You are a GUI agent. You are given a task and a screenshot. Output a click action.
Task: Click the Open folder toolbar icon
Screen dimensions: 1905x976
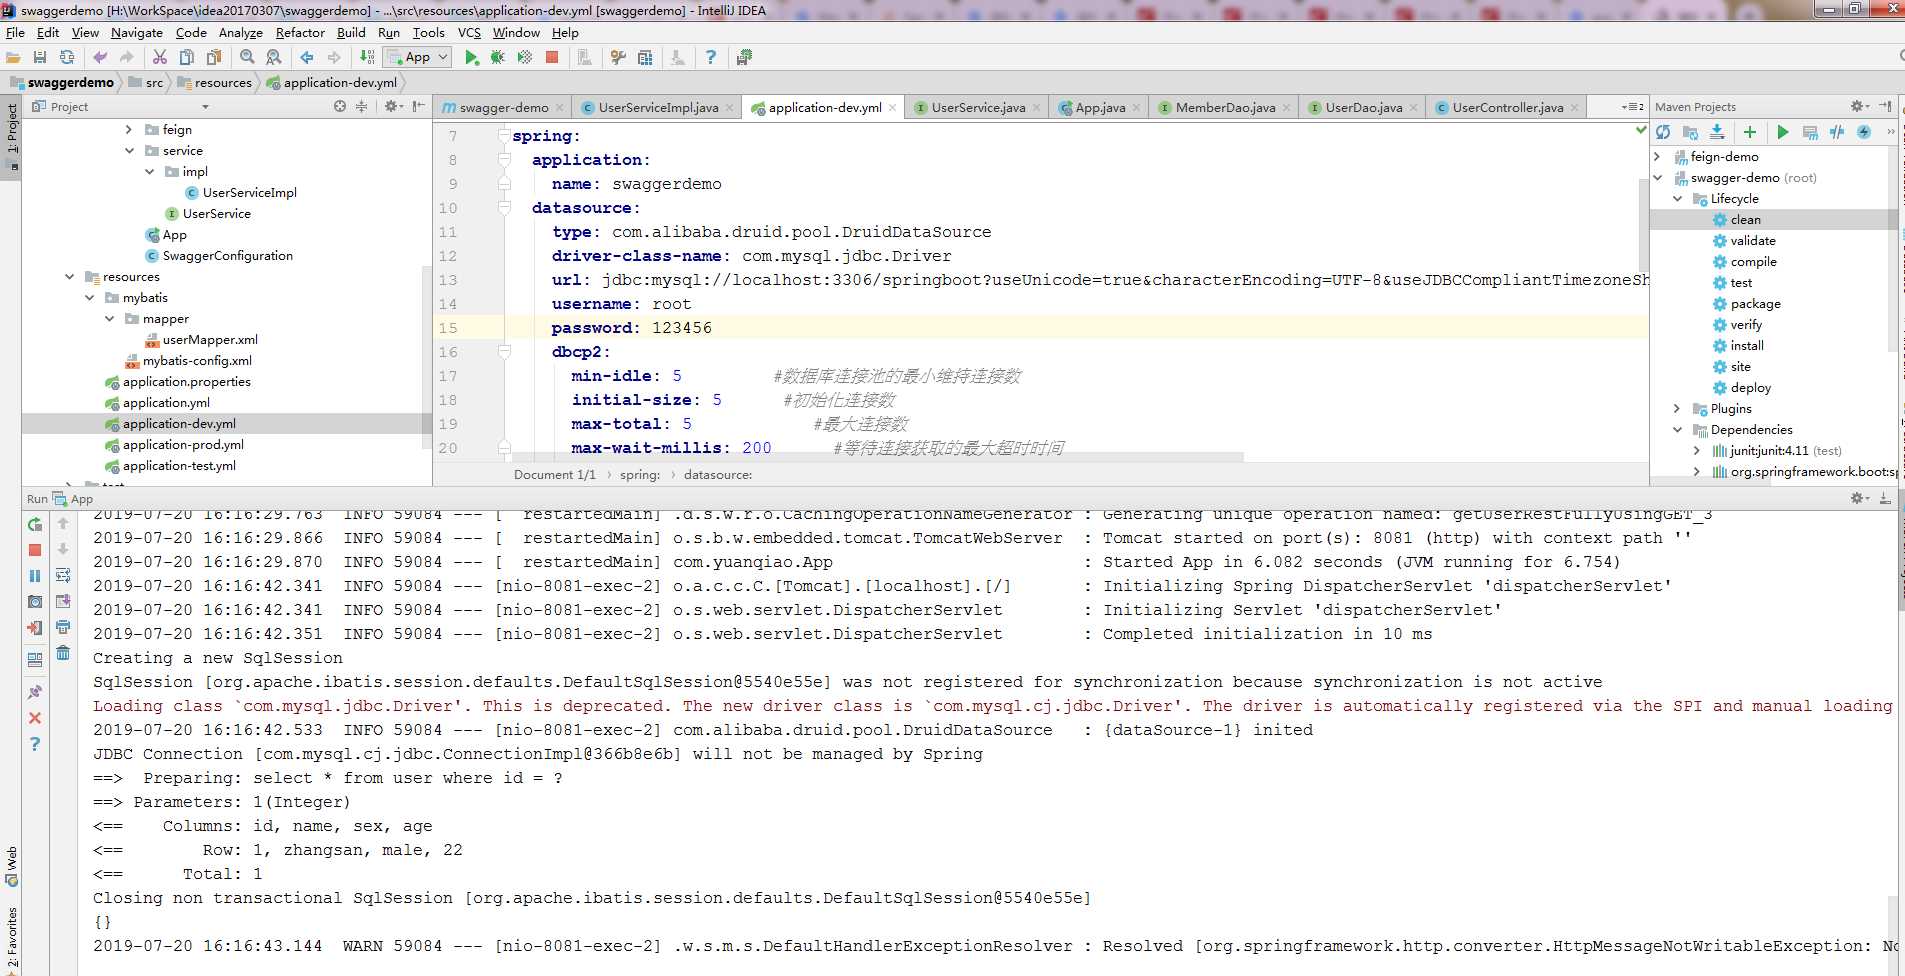tap(13, 58)
